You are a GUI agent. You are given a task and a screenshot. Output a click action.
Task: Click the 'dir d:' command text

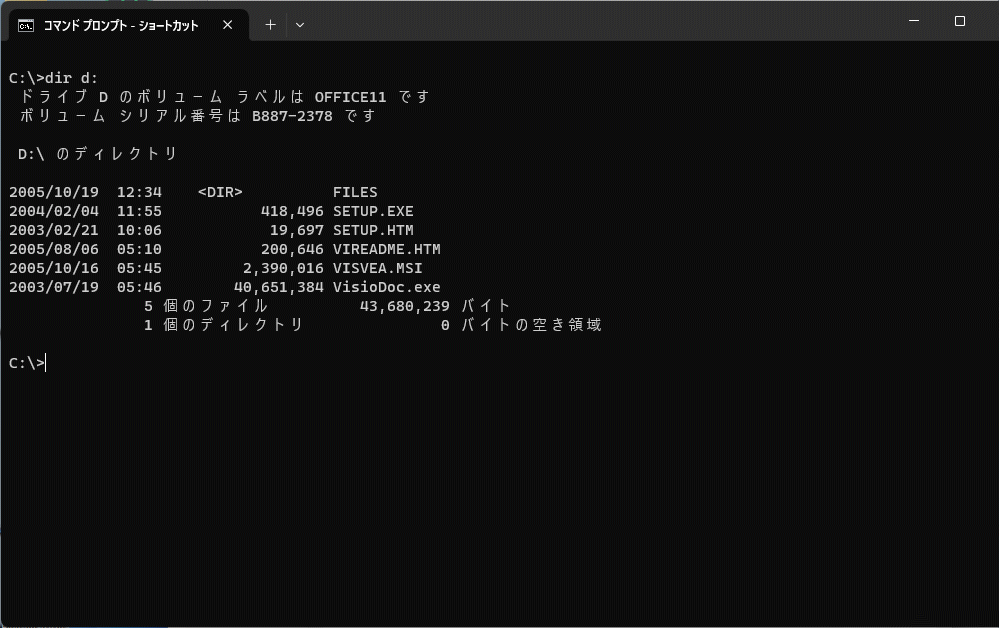[71, 78]
